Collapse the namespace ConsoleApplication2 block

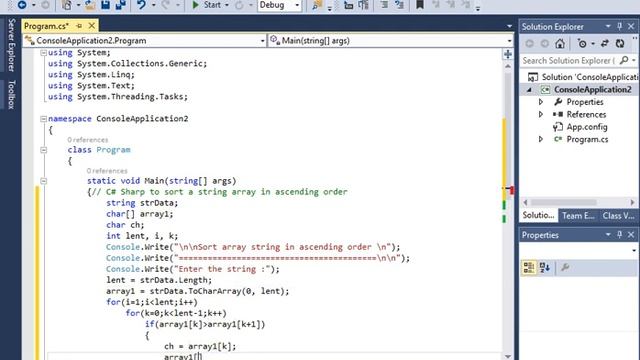tap(43, 119)
